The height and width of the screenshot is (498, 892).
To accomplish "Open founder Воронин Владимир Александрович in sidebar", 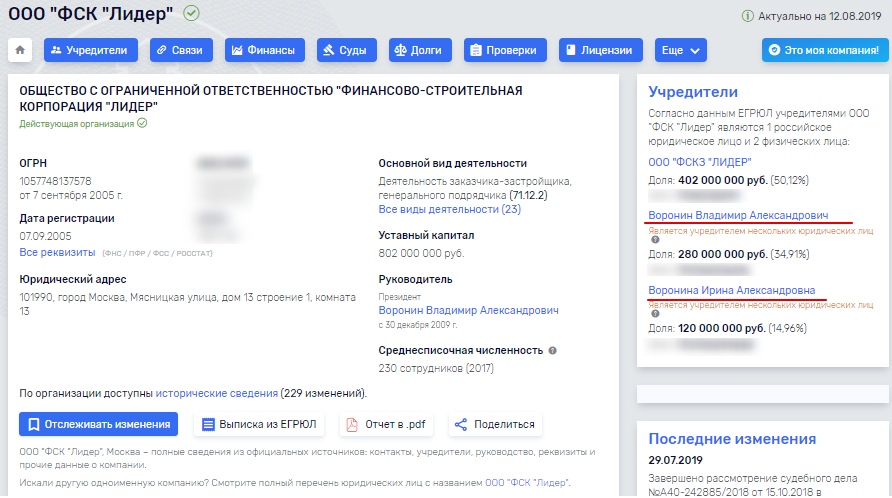I will [x=738, y=215].
